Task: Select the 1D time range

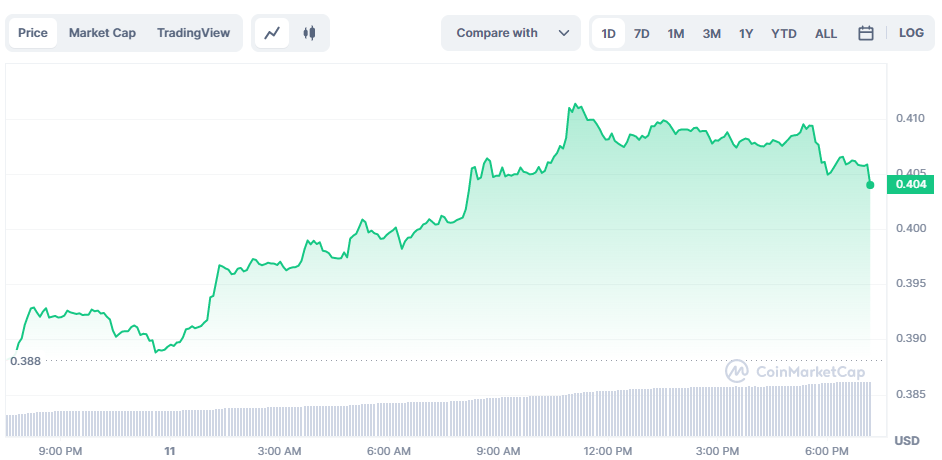Action: 608,33
